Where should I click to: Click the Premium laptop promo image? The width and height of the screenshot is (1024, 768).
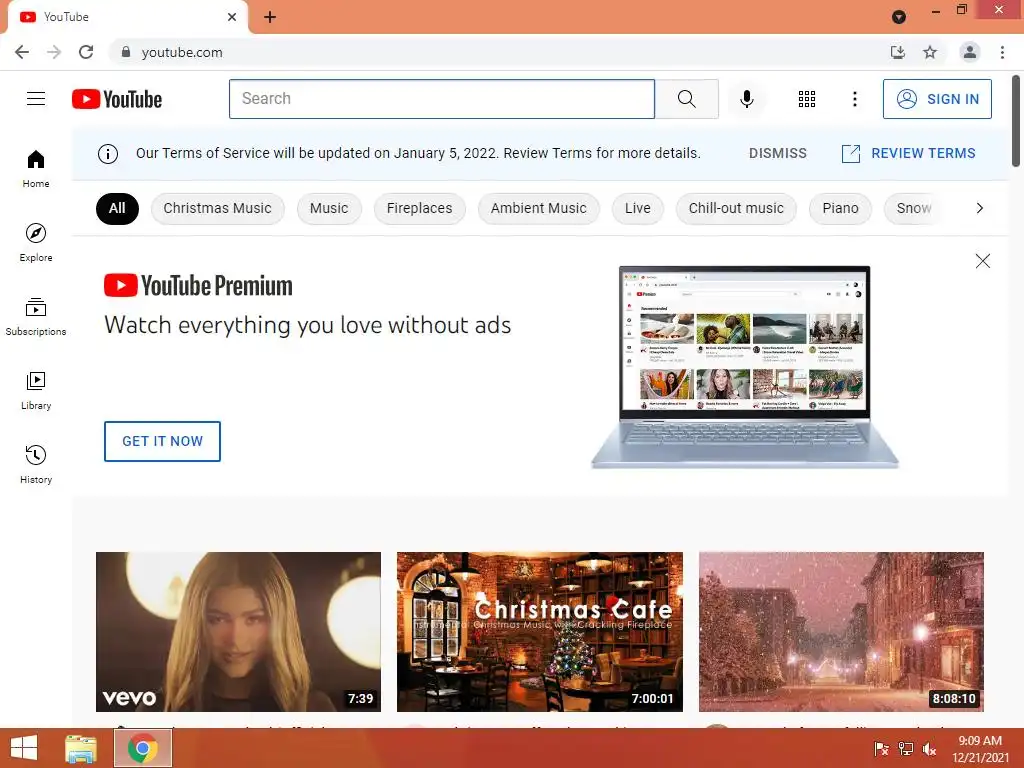[x=744, y=367]
